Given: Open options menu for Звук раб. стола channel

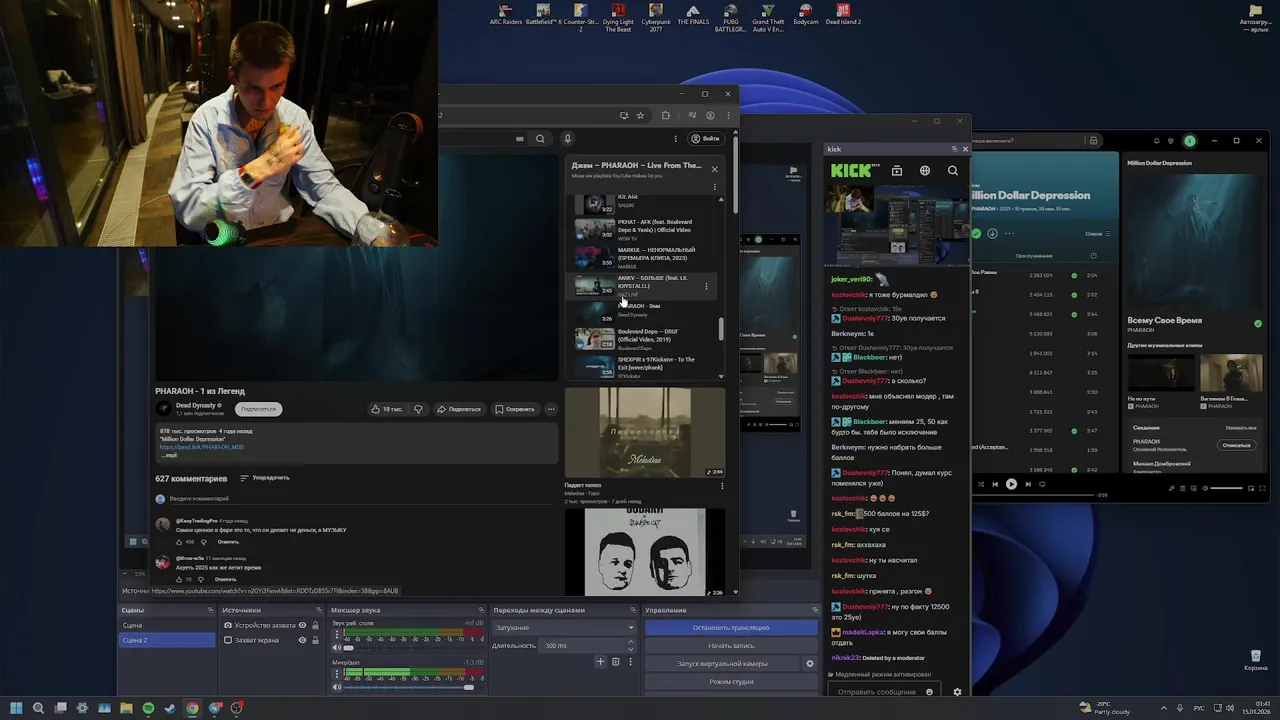Looking at the screenshot, I should pyautogui.click(x=337, y=633).
